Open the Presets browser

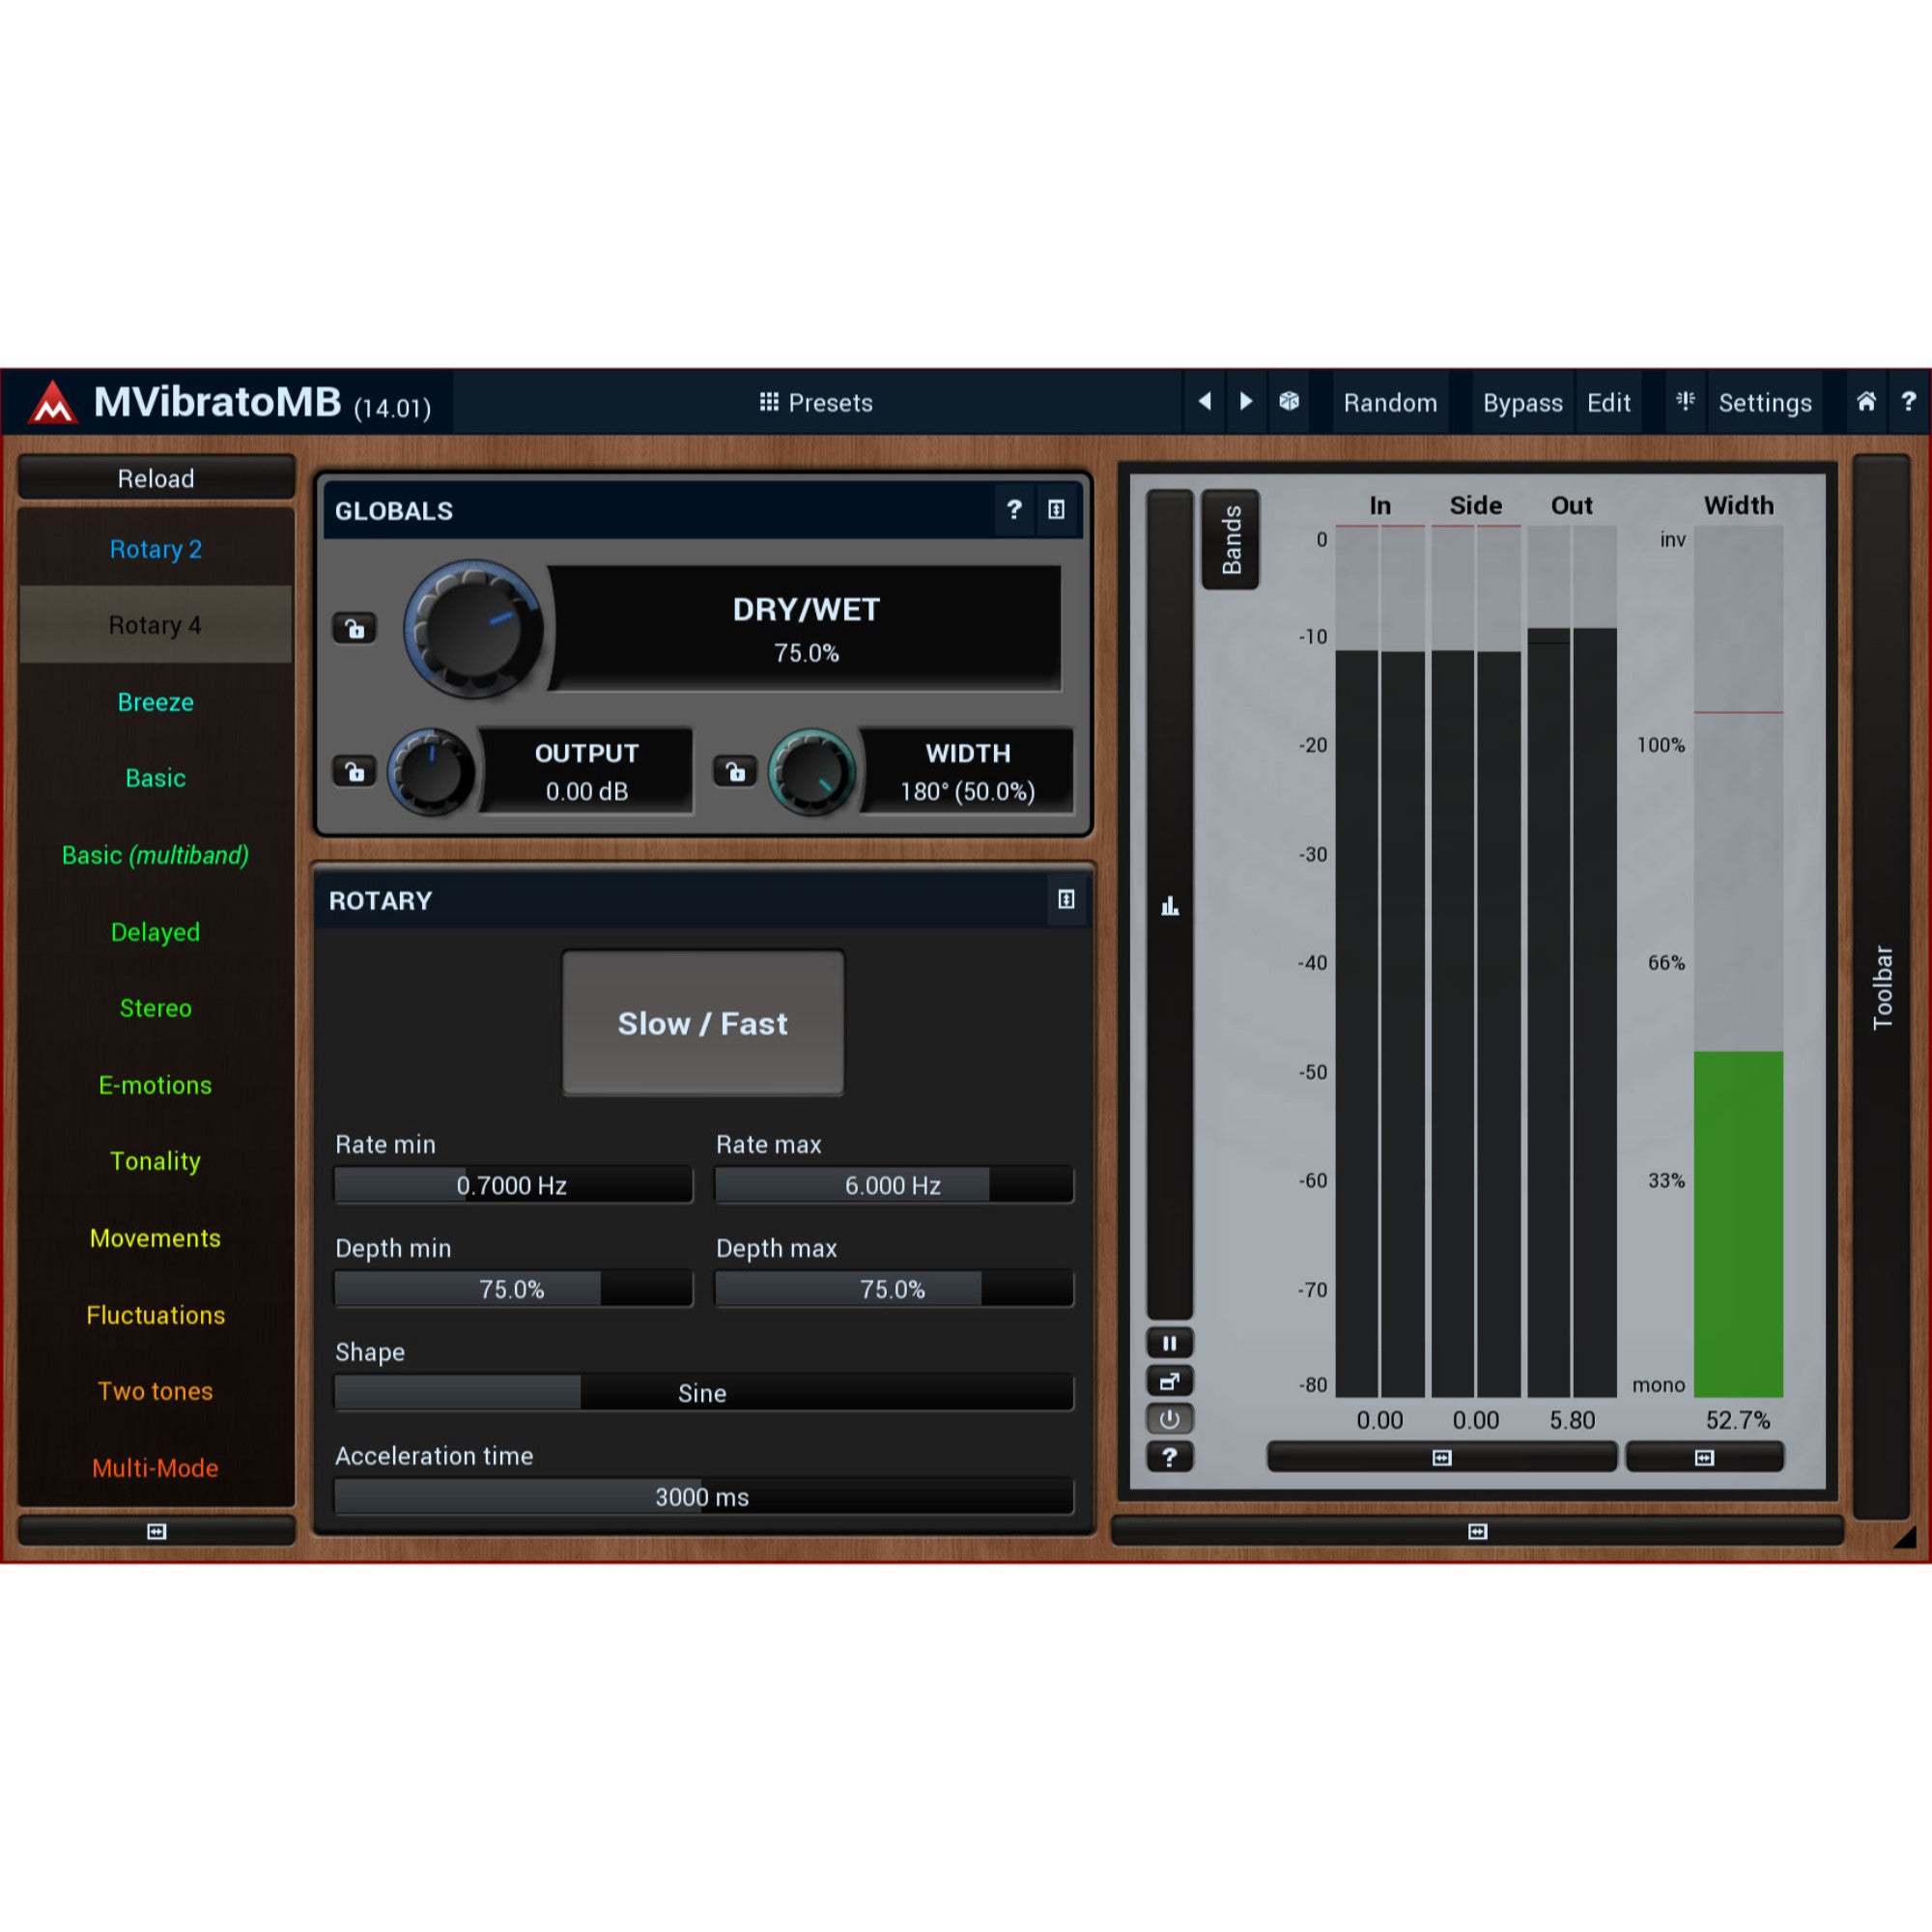(x=816, y=402)
